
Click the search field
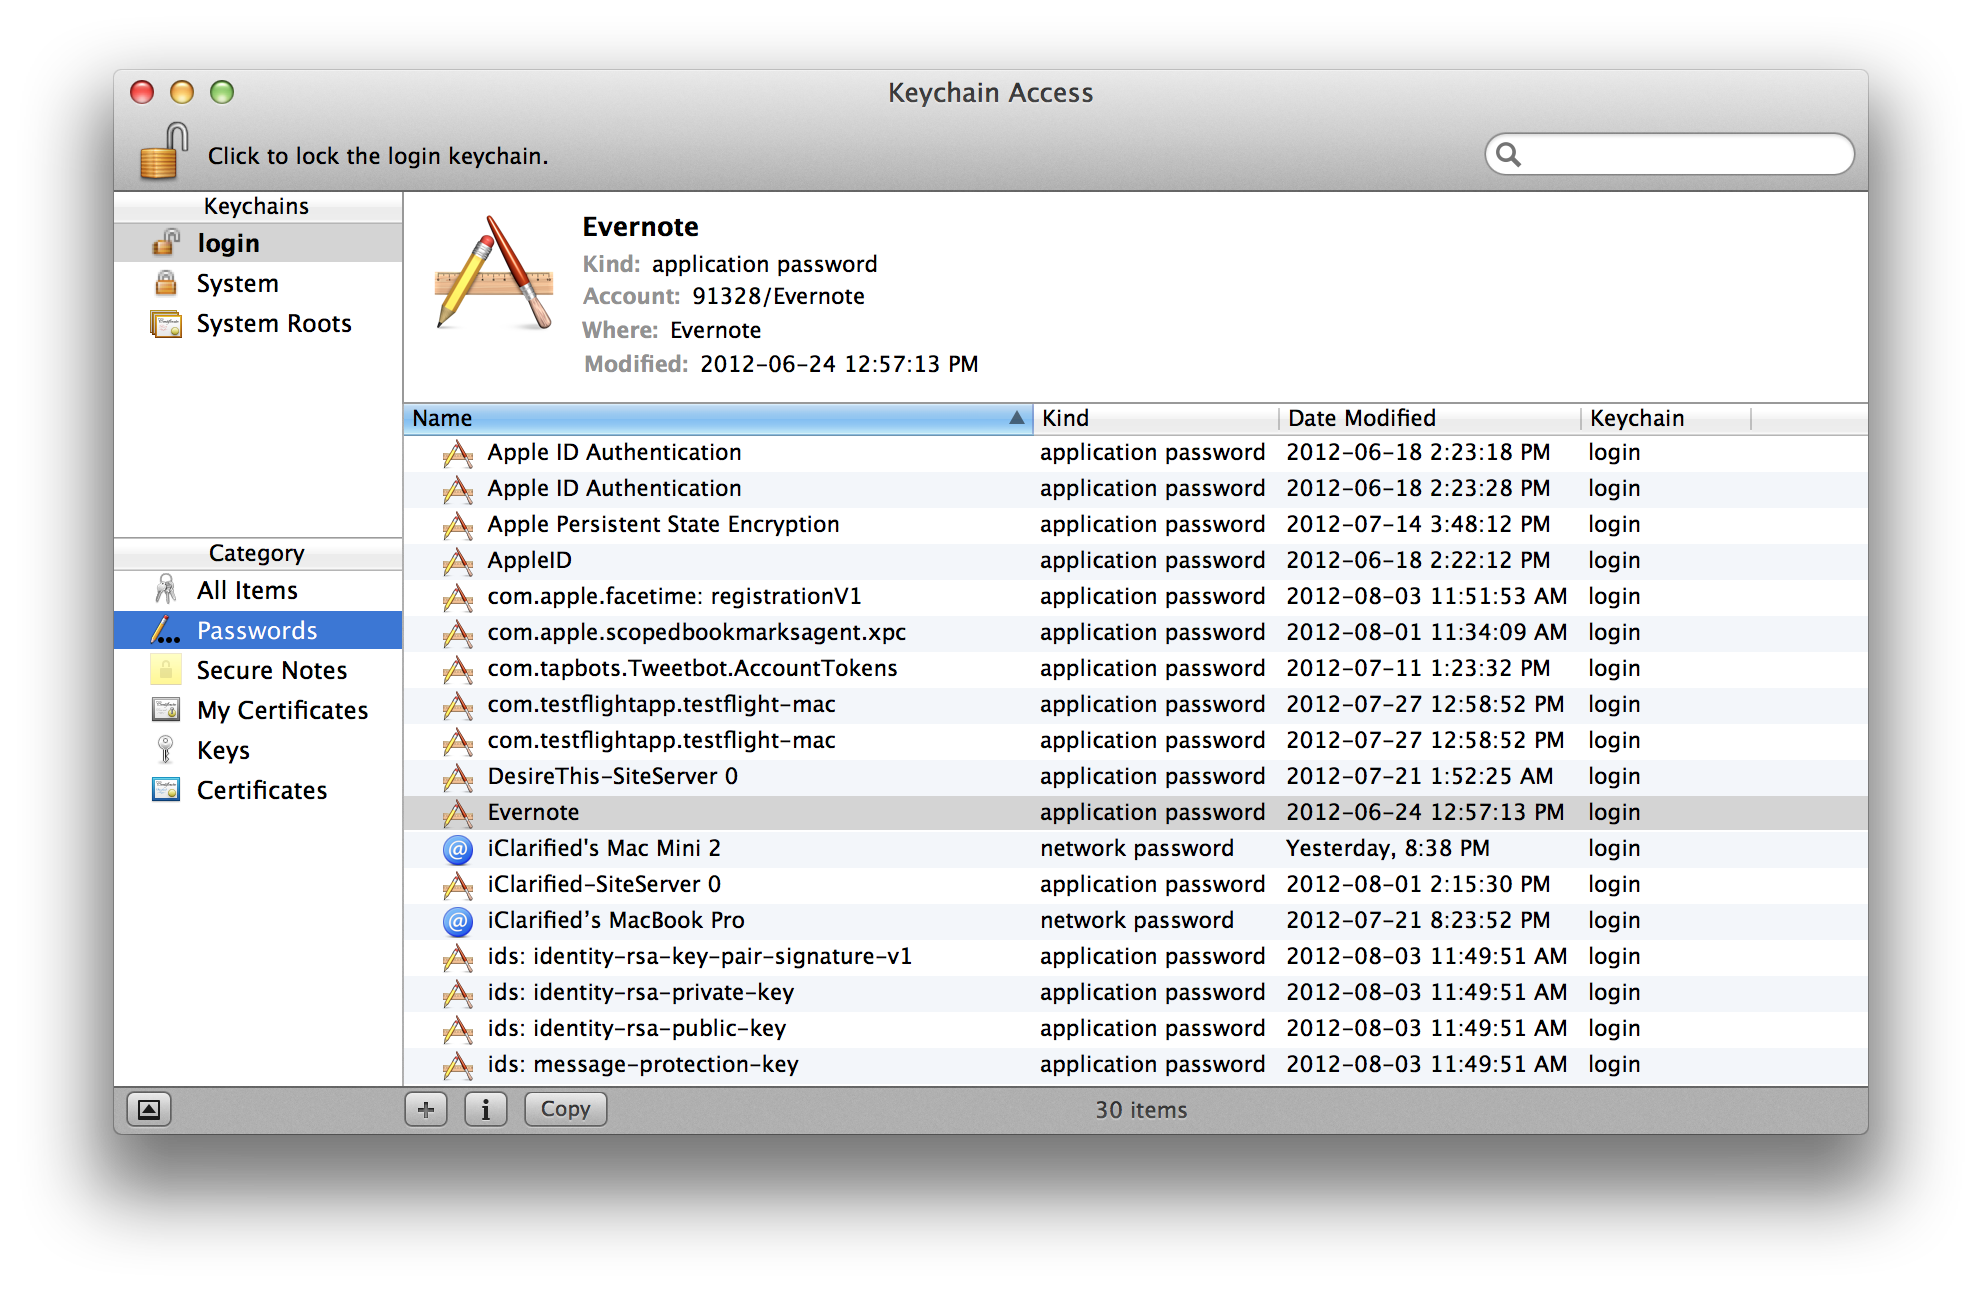(1670, 154)
